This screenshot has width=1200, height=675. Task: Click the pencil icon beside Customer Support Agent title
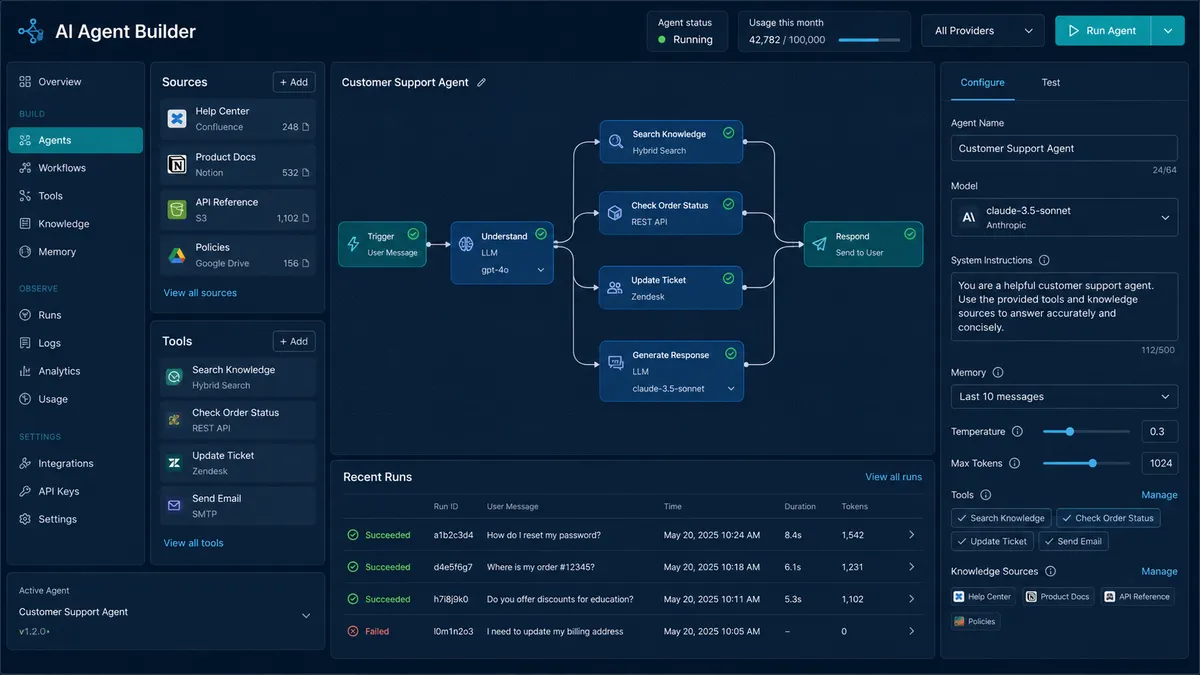(x=481, y=83)
